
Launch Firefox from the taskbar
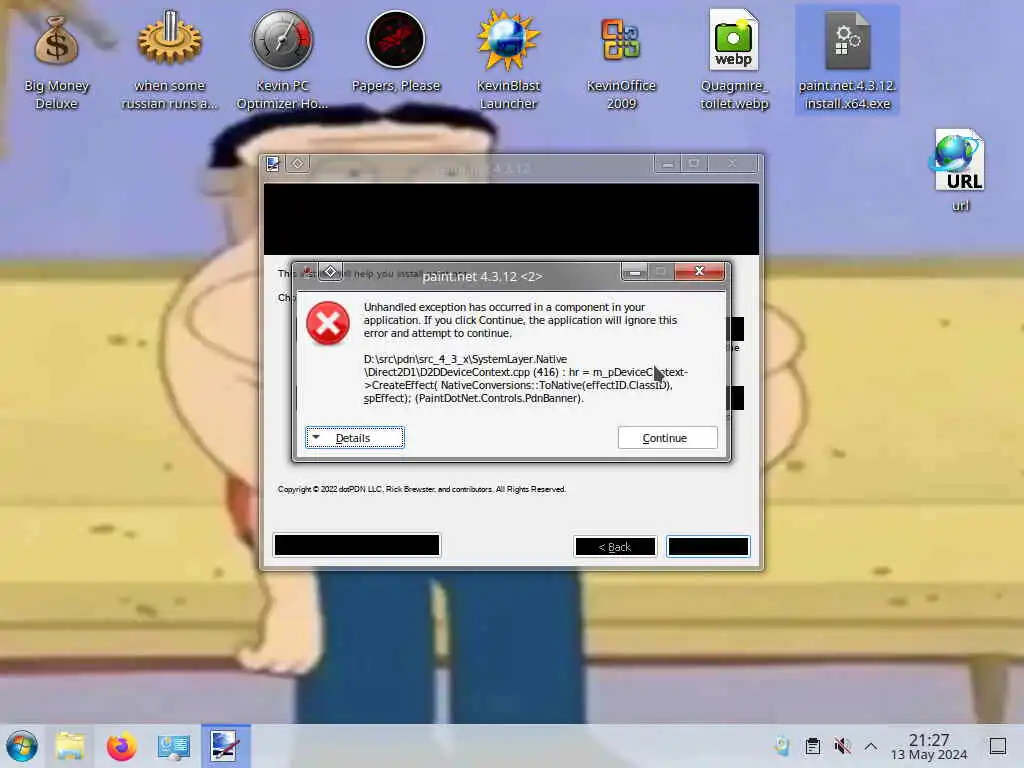pos(121,746)
